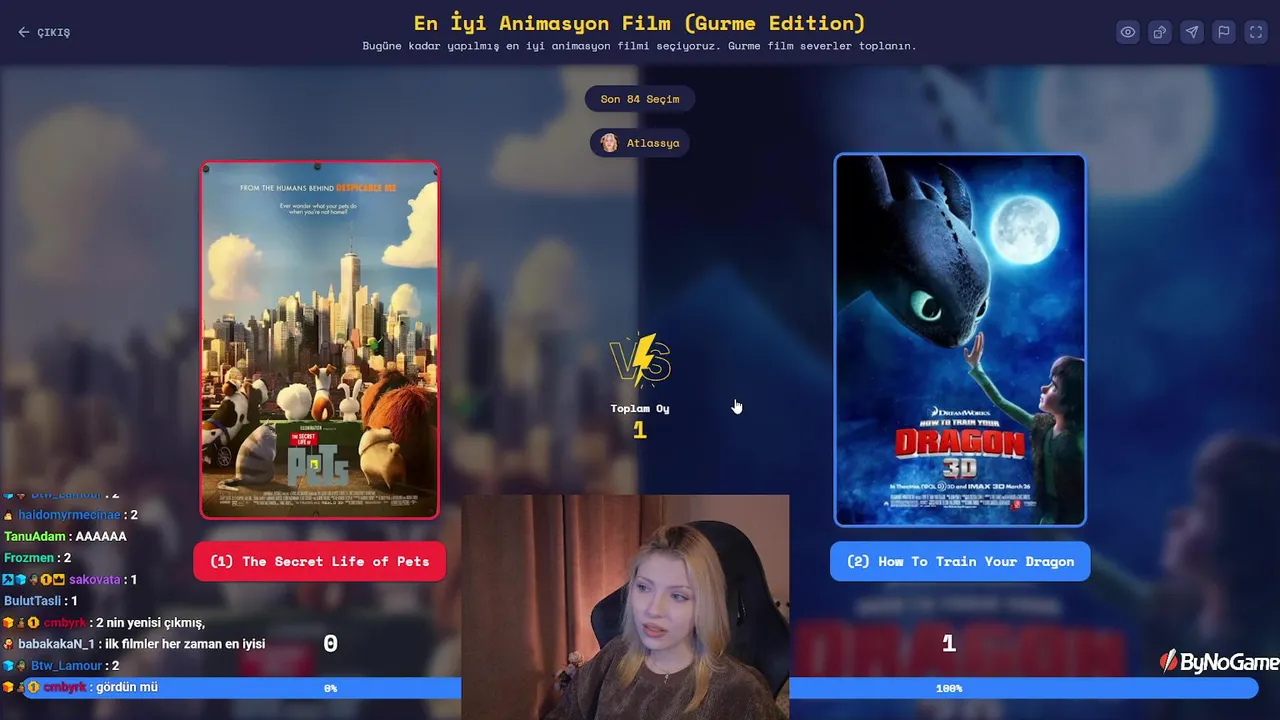
Task: Click chat user haidomyrmecinae
Action: tap(69, 515)
